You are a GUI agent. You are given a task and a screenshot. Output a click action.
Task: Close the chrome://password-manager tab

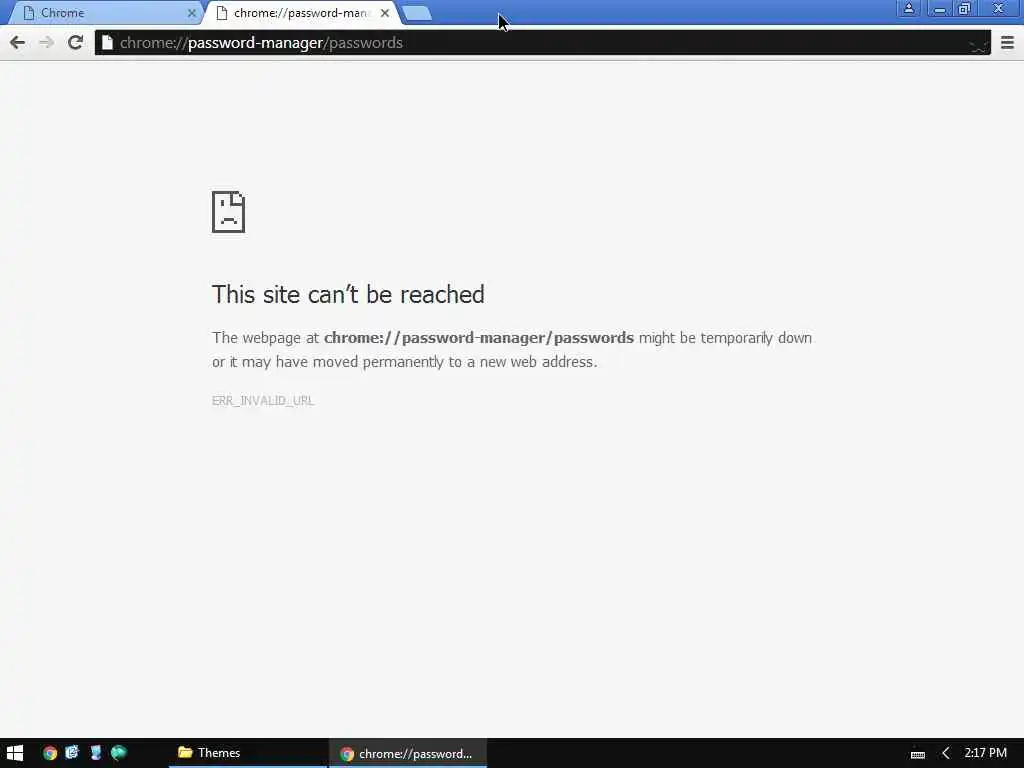[385, 13]
